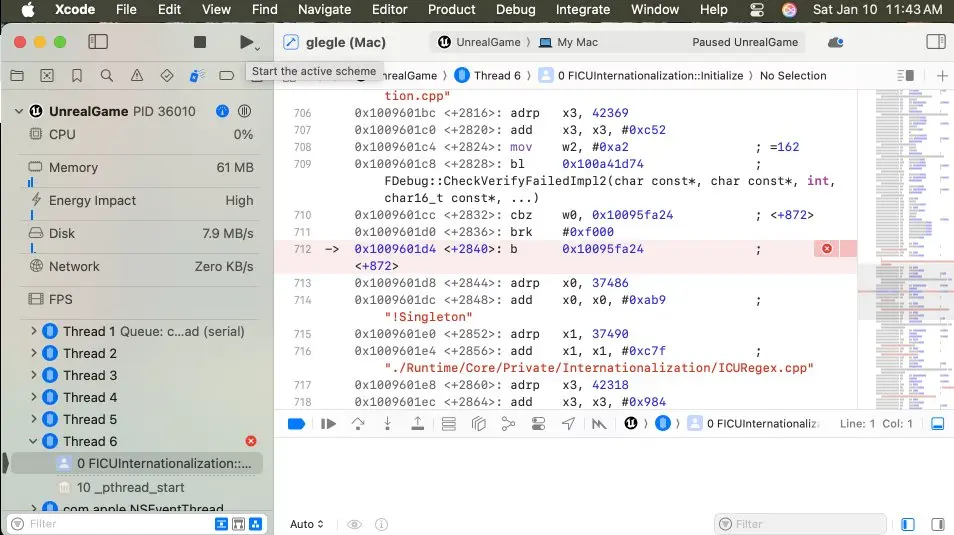Image resolution: width=954 pixels, height=535 pixels.
Task: Open the Product menu
Action: pos(451,10)
